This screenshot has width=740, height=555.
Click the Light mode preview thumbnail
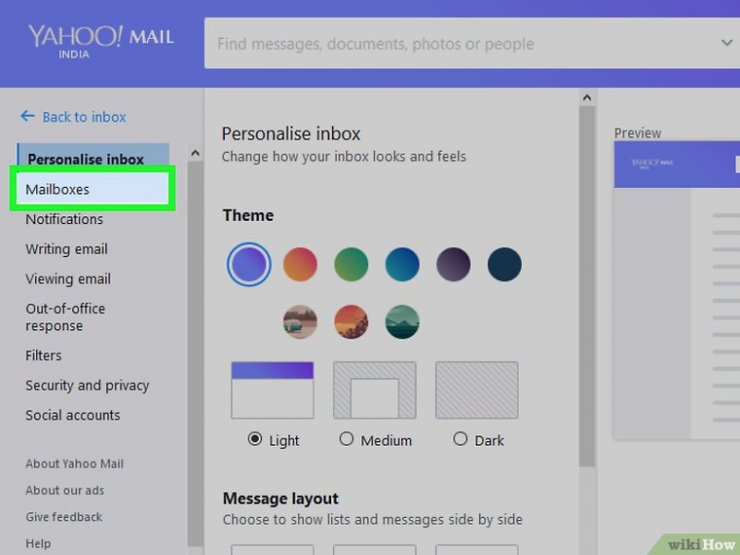pyautogui.click(x=272, y=390)
